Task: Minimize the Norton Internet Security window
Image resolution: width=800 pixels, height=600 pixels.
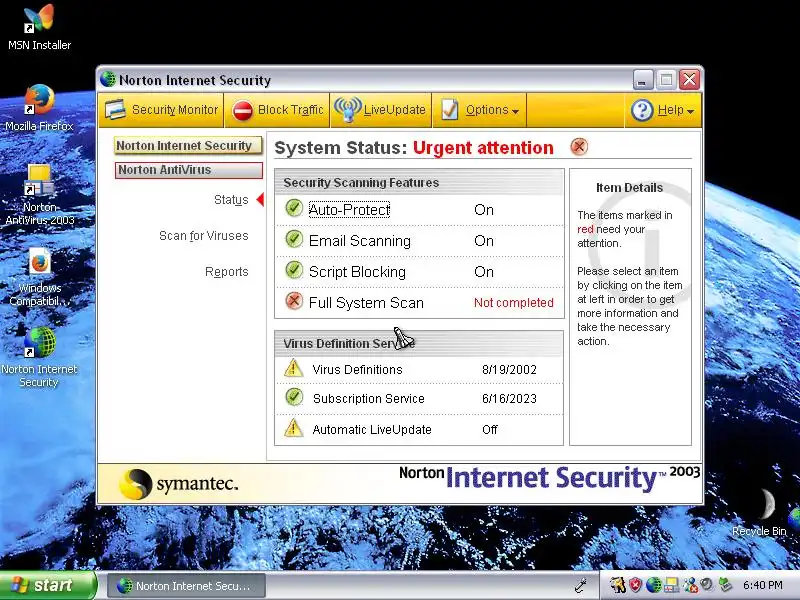Action: pos(643,80)
